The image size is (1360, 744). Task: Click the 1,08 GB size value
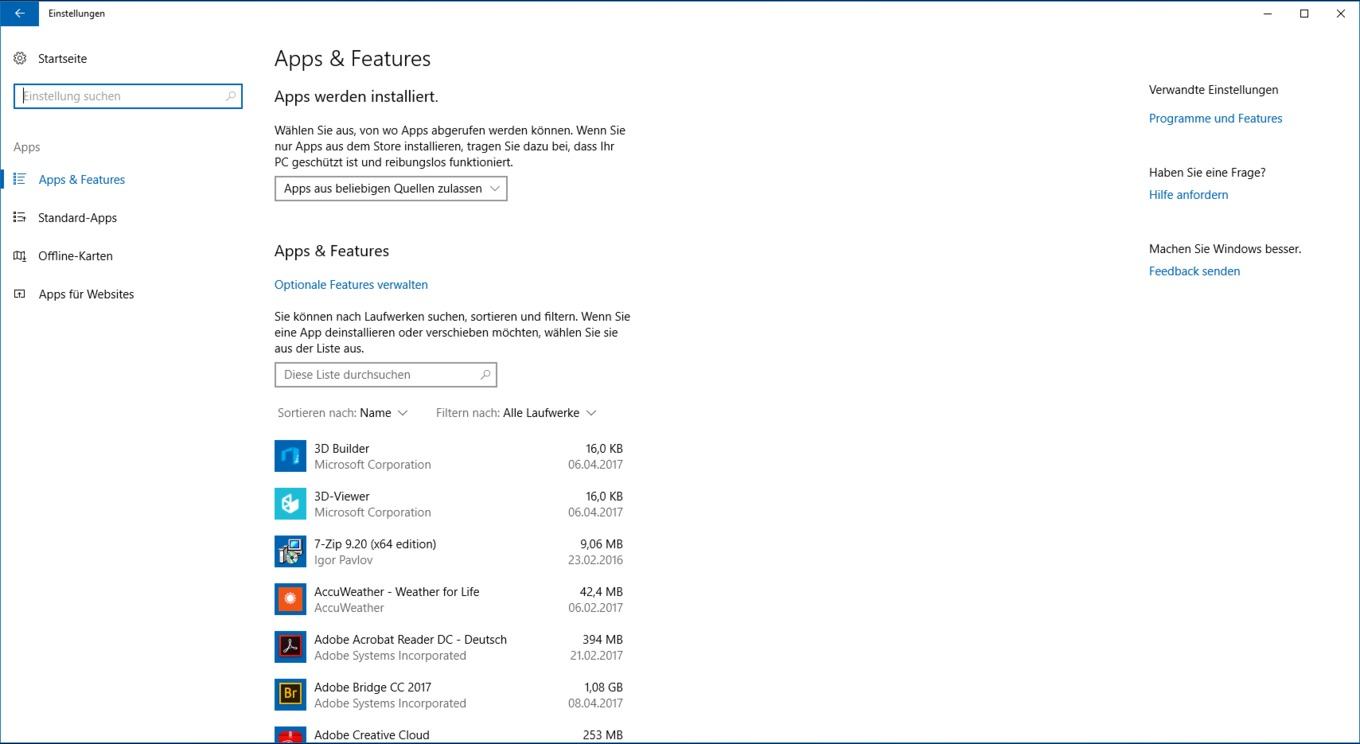(603, 688)
